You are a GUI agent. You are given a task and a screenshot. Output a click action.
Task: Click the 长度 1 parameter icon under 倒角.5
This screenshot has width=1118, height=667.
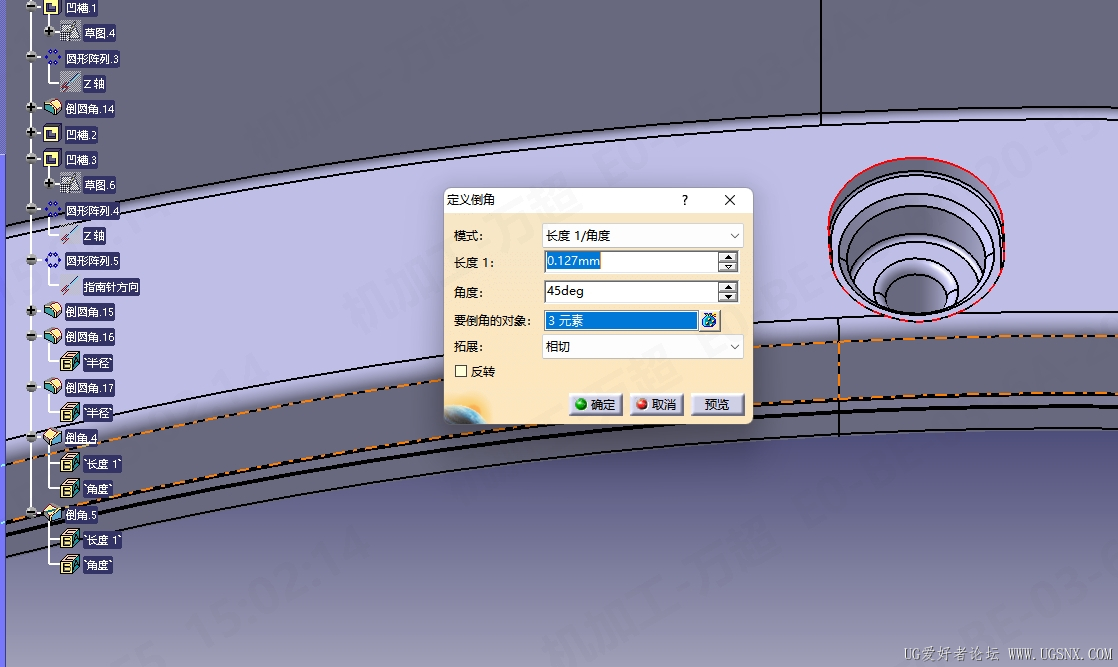(x=70, y=539)
